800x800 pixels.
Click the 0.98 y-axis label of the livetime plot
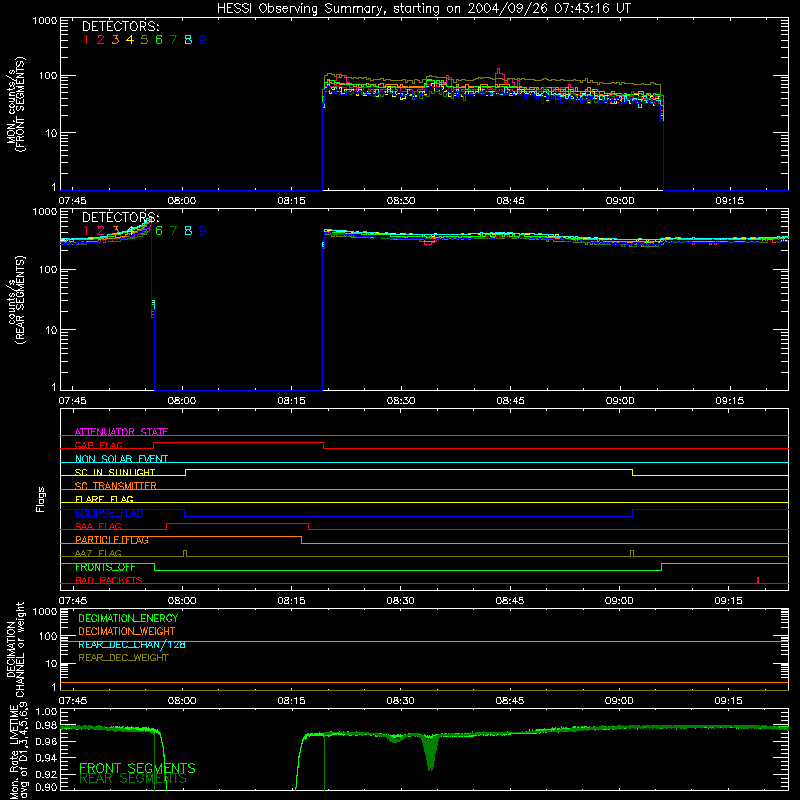pyautogui.click(x=46, y=726)
